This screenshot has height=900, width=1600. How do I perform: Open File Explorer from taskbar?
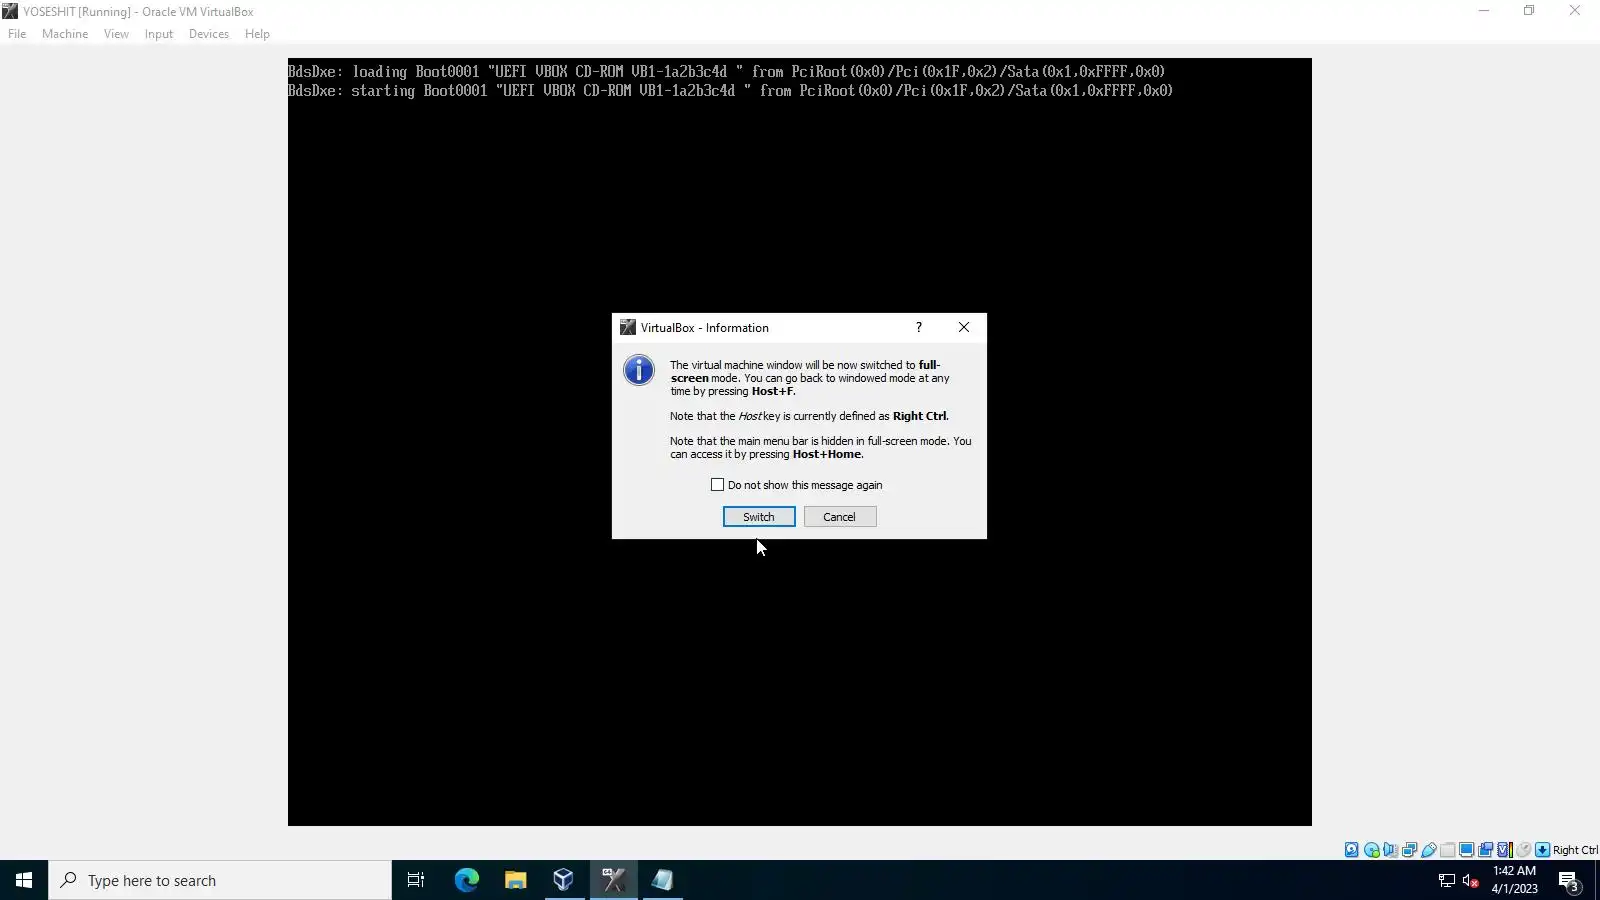[x=515, y=880]
